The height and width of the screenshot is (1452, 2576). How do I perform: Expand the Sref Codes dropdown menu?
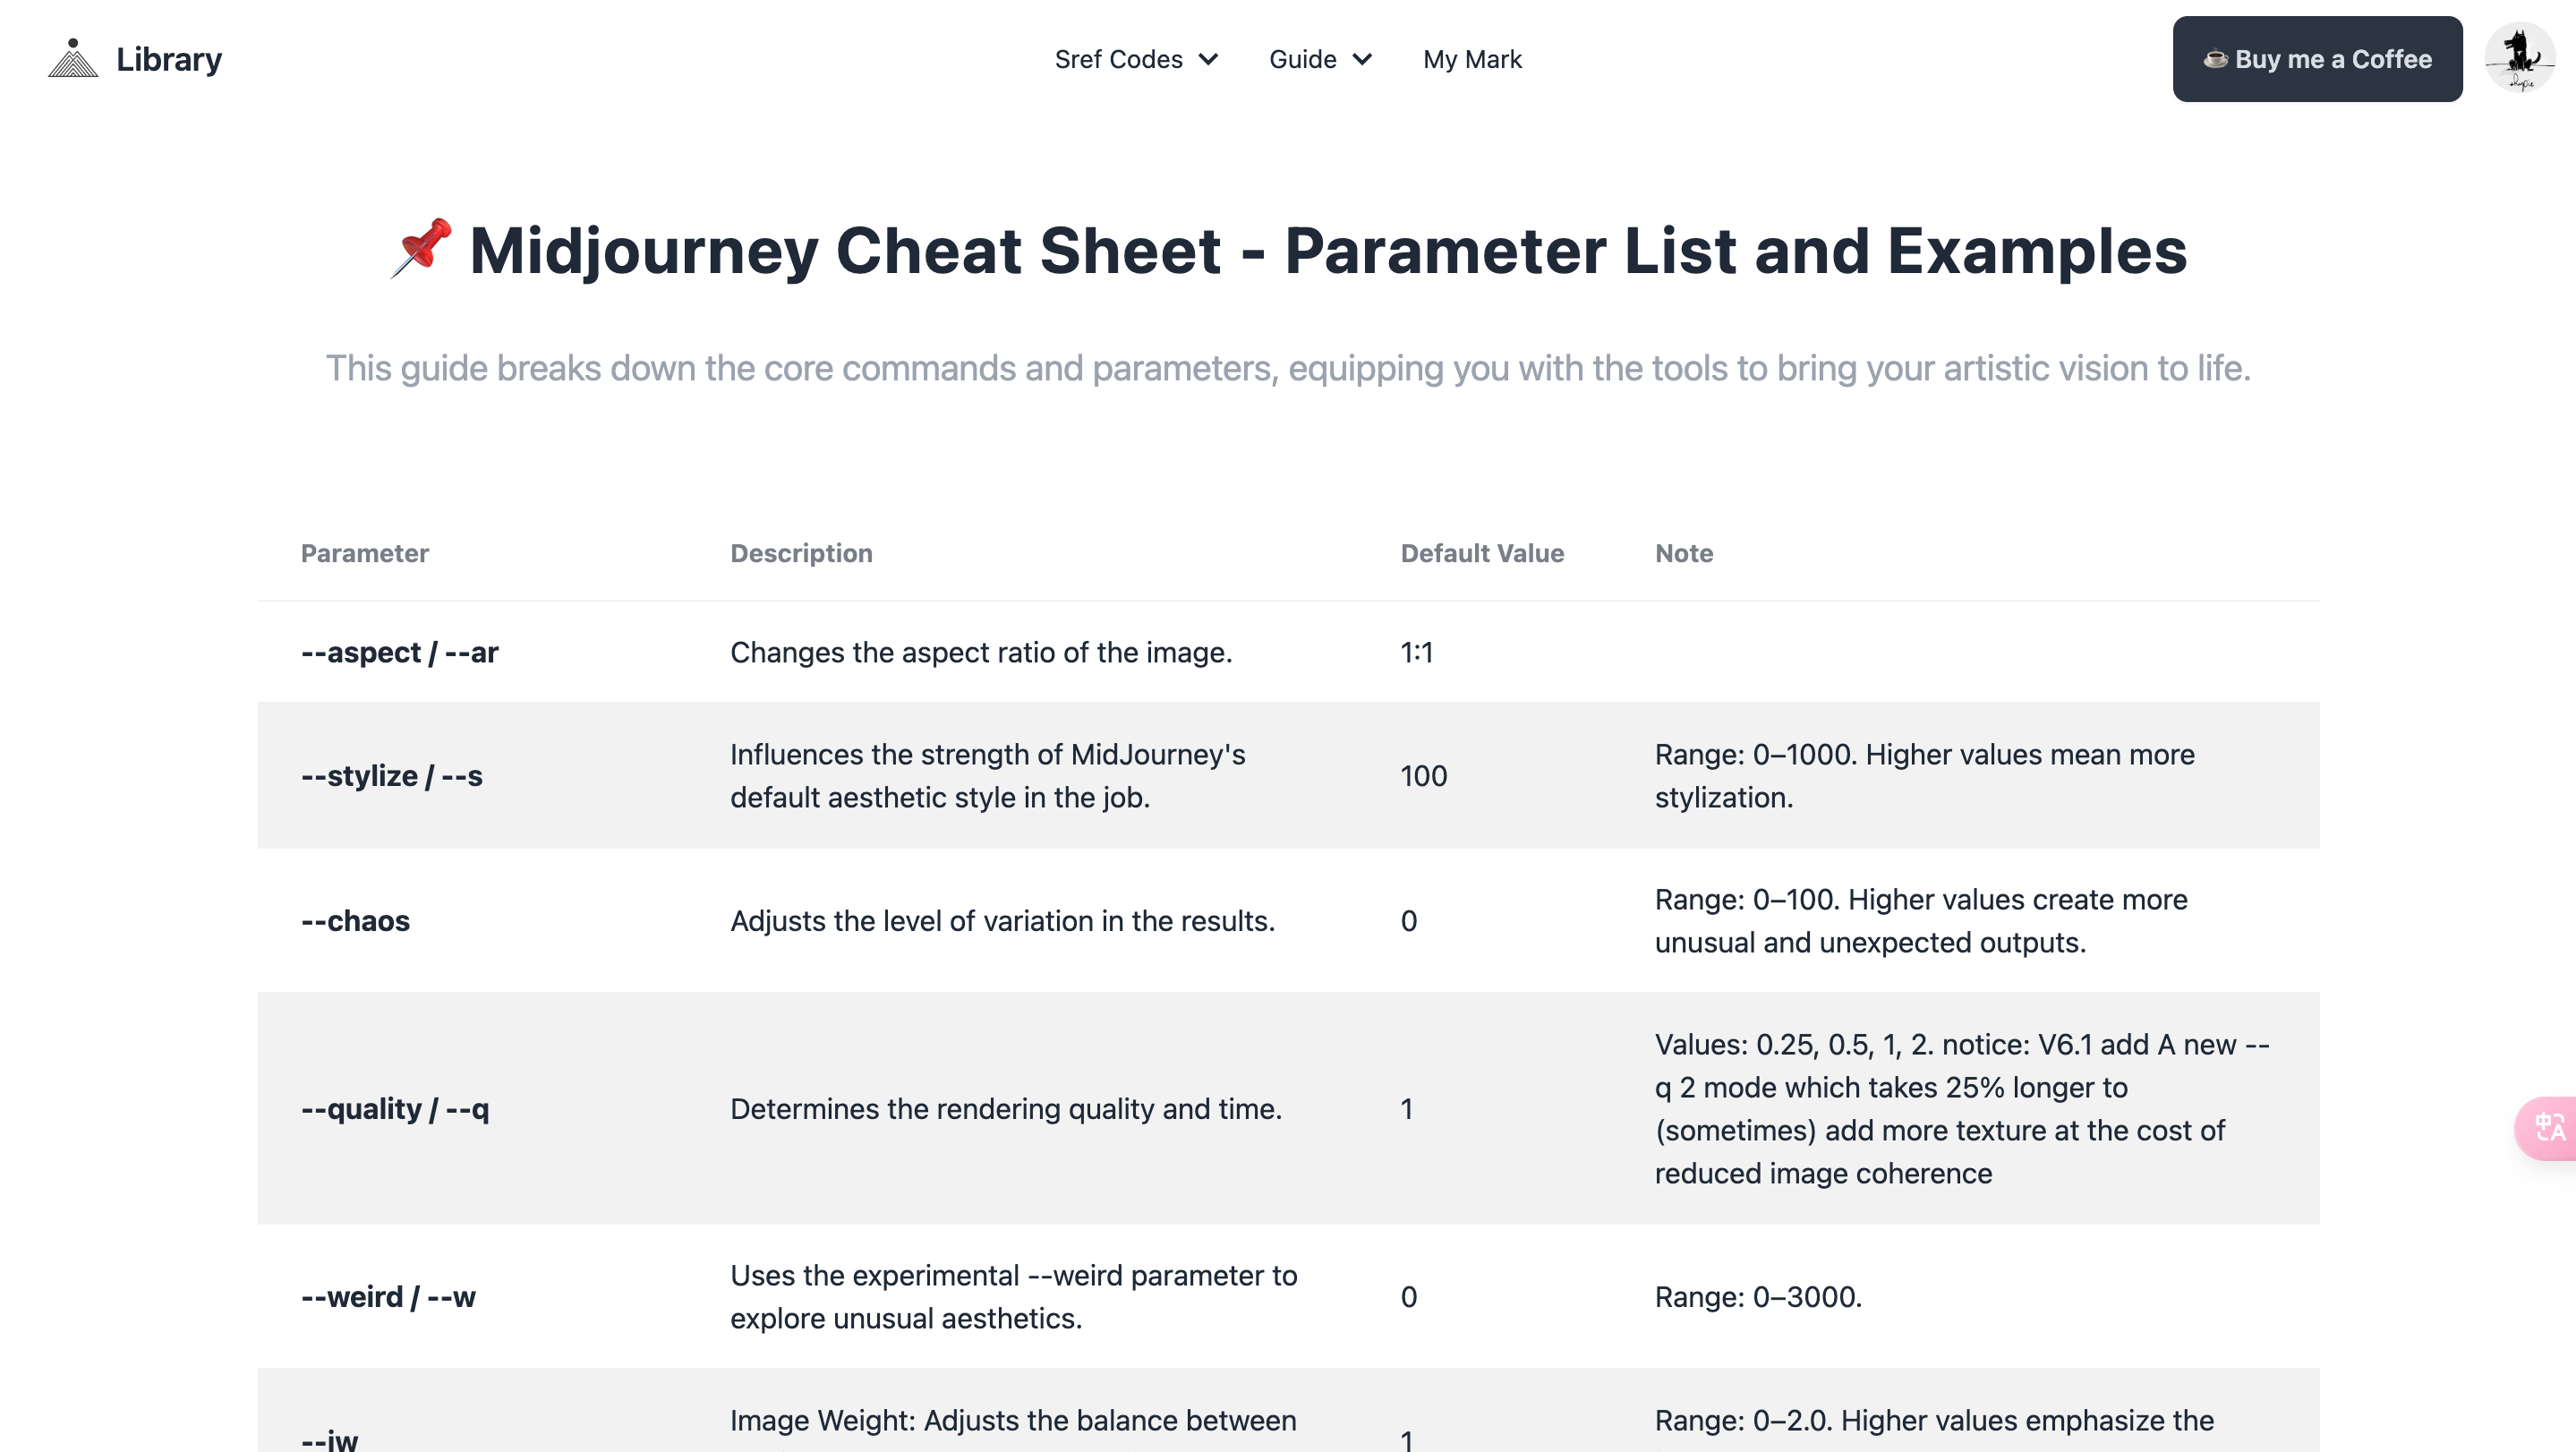click(x=1118, y=59)
